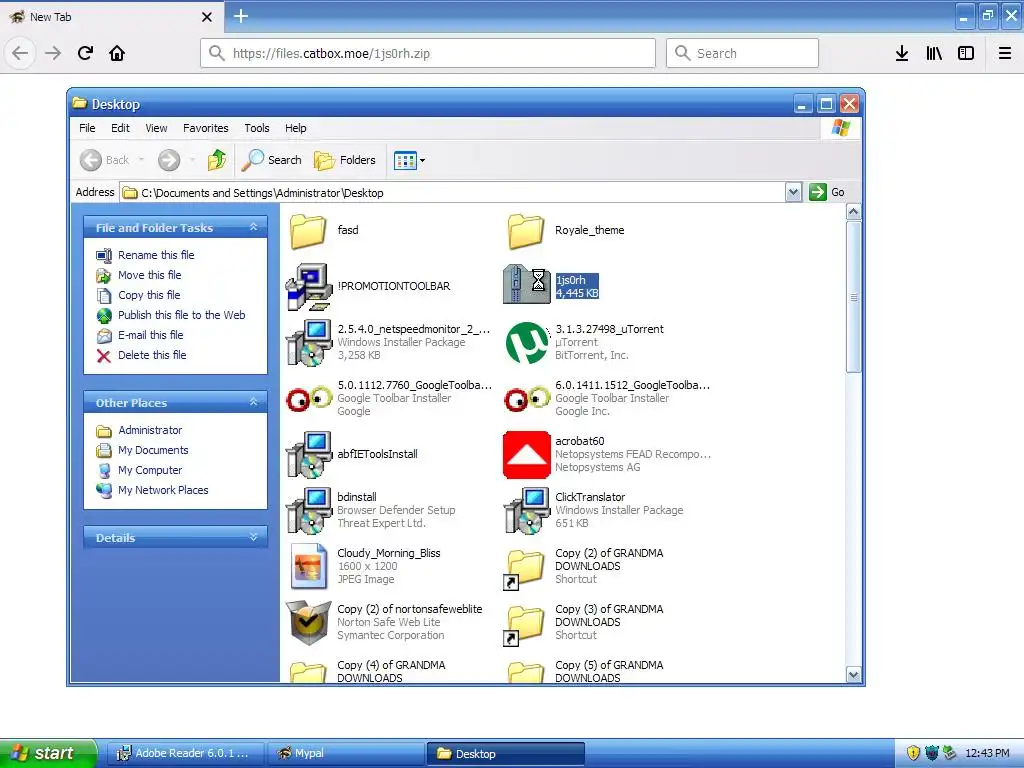Open the File menu

tap(87, 128)
